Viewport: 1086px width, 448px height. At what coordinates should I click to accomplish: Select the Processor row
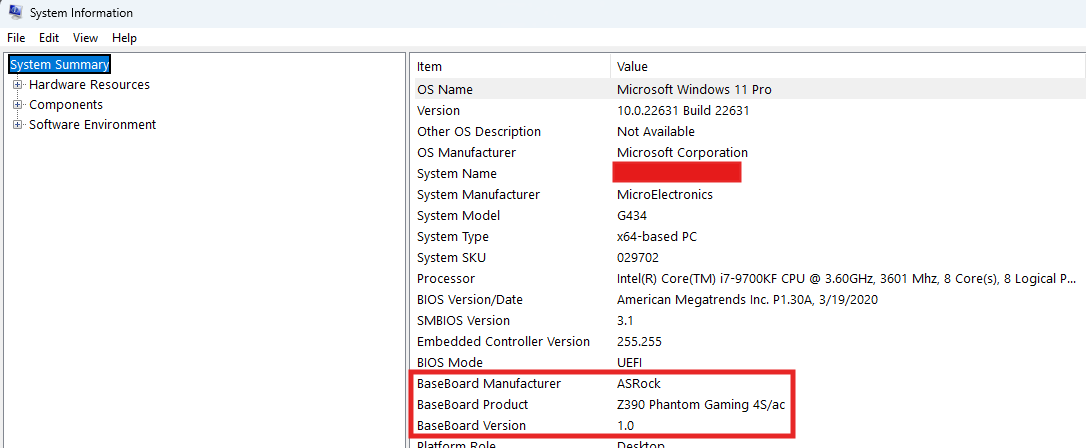click(446, 279)
